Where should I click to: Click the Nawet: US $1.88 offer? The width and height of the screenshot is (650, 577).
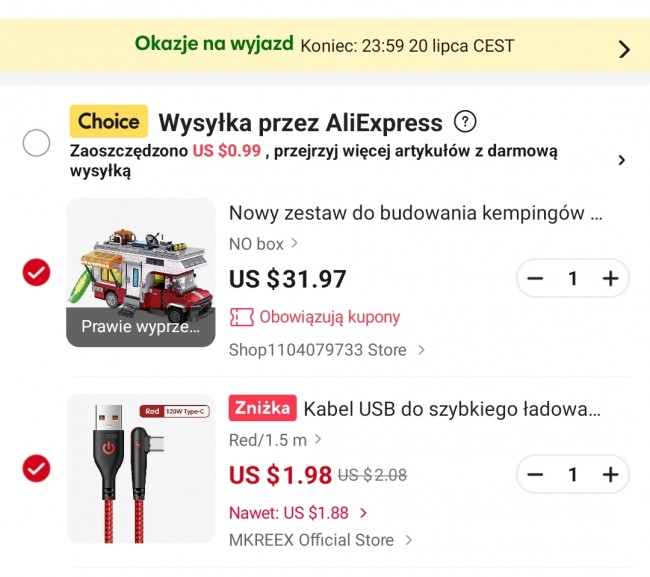coord(298,513)
